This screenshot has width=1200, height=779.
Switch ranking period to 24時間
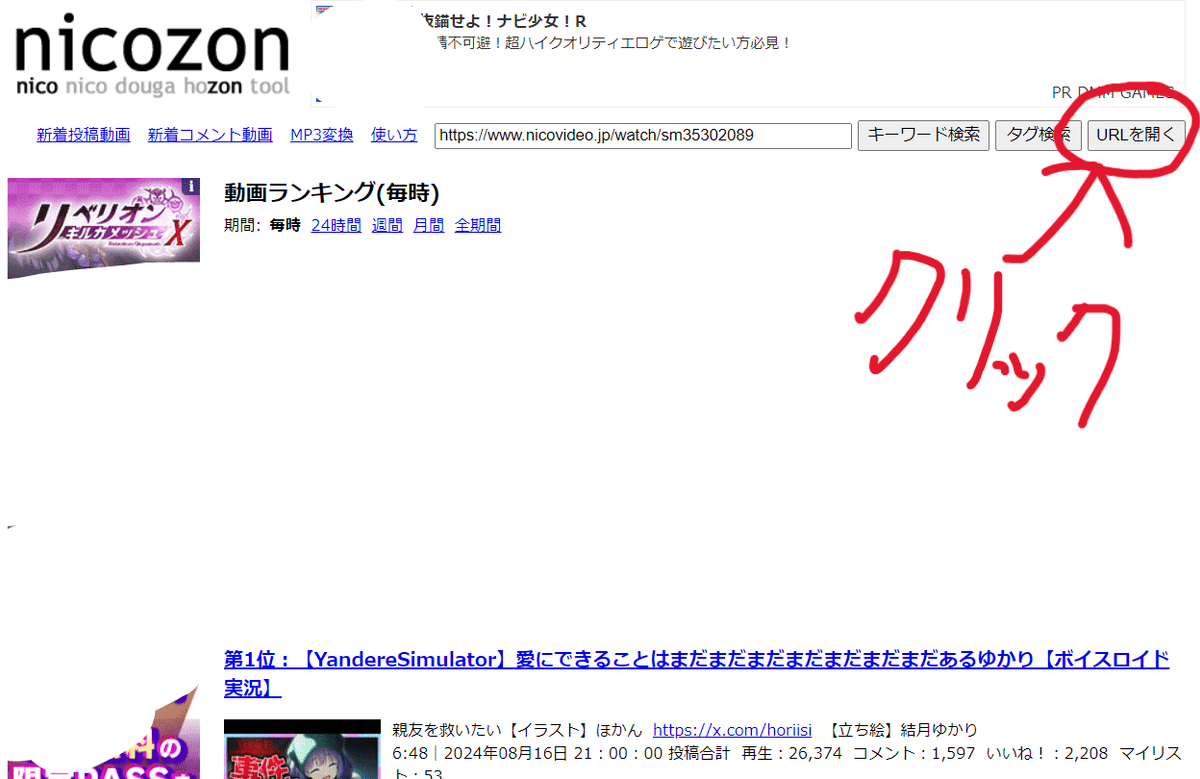click(336, 225)
